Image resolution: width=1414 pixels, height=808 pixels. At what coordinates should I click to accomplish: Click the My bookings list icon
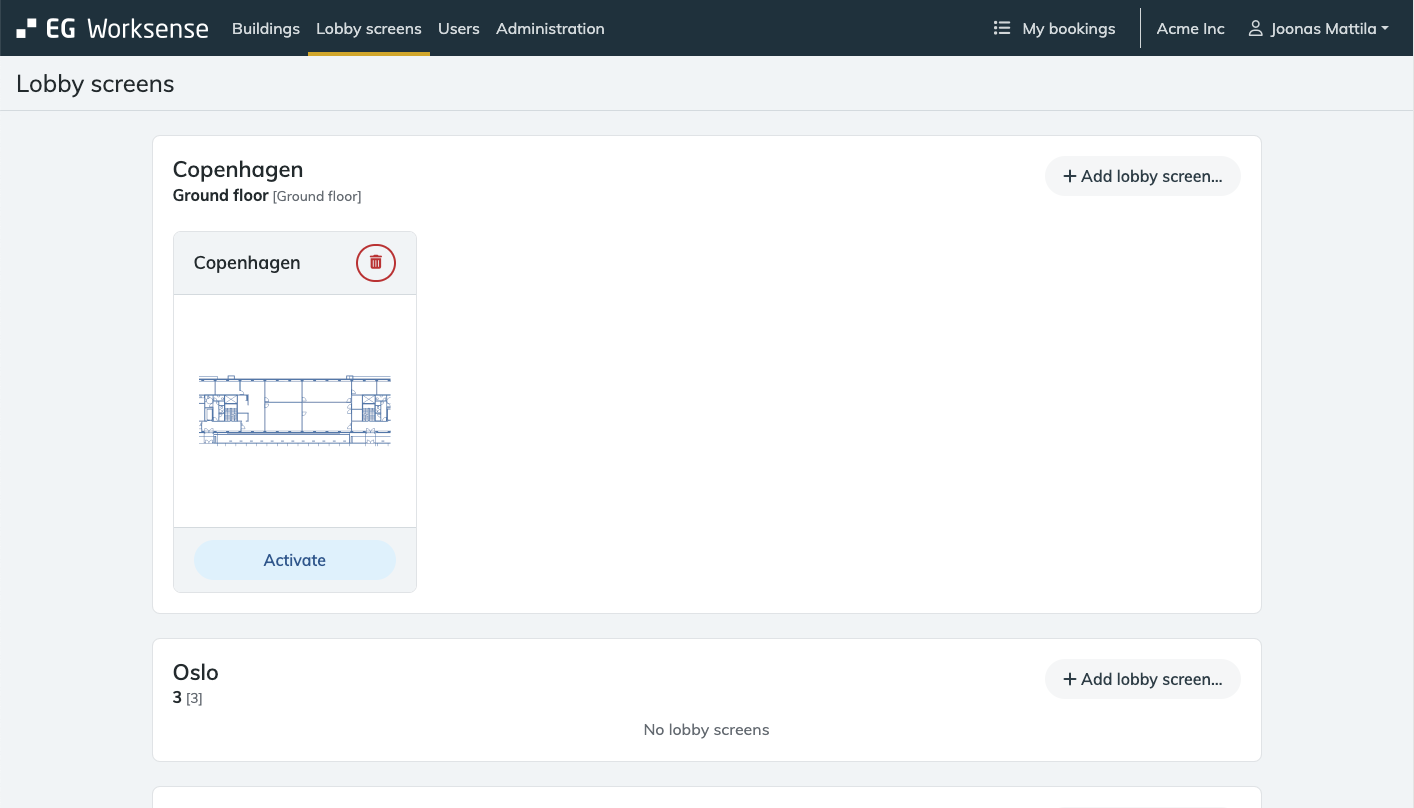1001,28
